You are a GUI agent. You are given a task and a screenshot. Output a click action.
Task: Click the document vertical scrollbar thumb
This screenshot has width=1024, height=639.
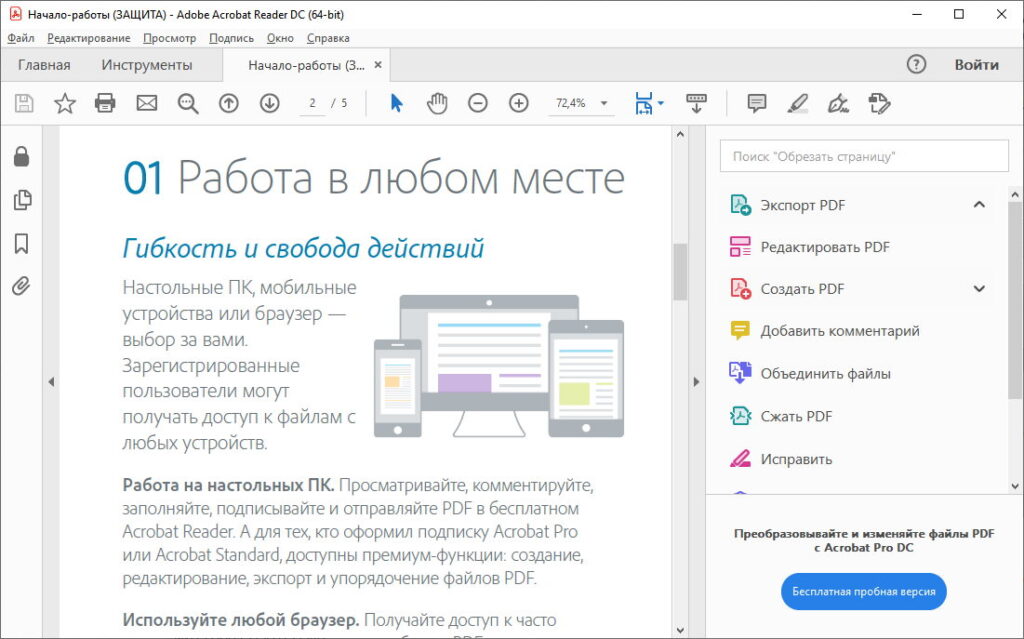680,271
